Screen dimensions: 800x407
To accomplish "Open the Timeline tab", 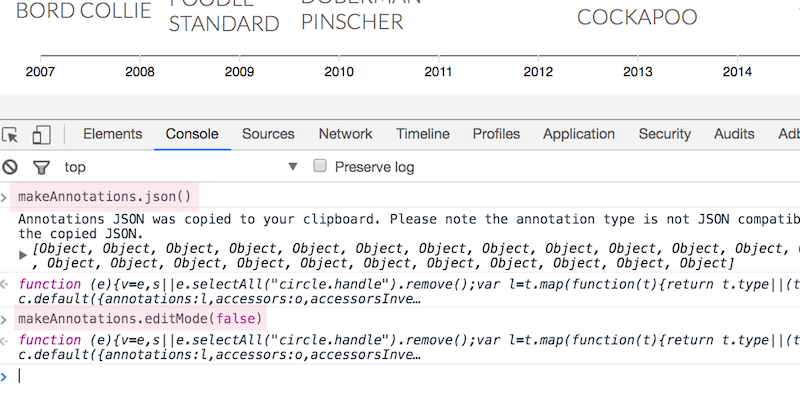I will 422,134.
